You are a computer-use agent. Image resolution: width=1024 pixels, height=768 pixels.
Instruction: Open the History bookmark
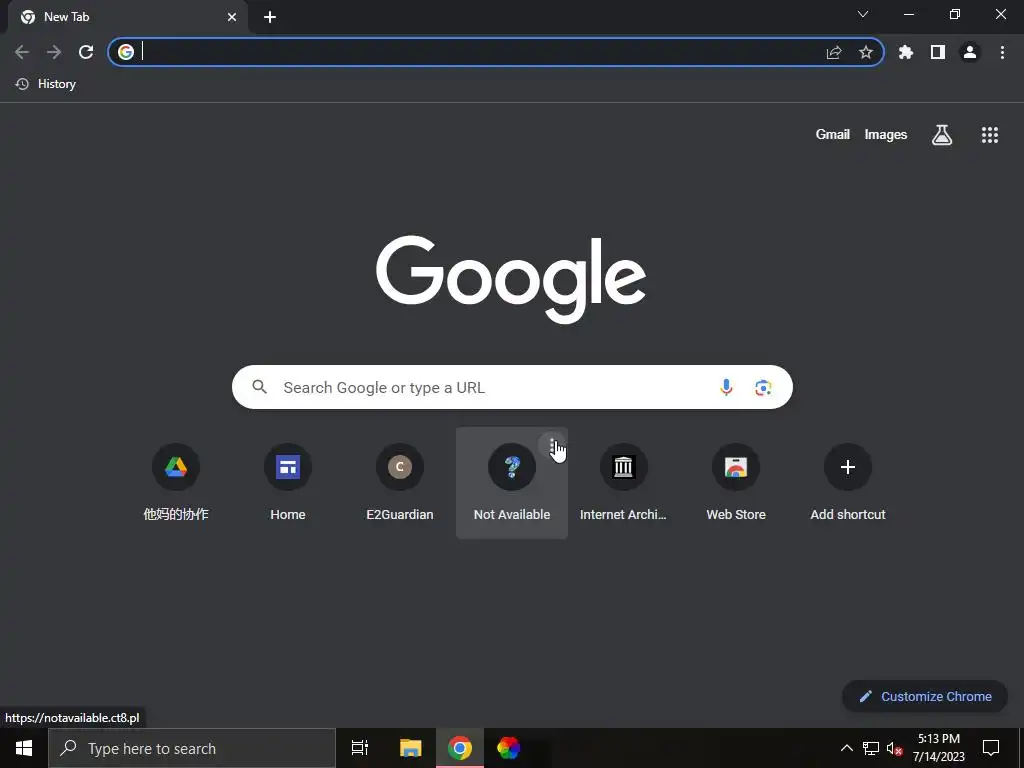[46, 84]
